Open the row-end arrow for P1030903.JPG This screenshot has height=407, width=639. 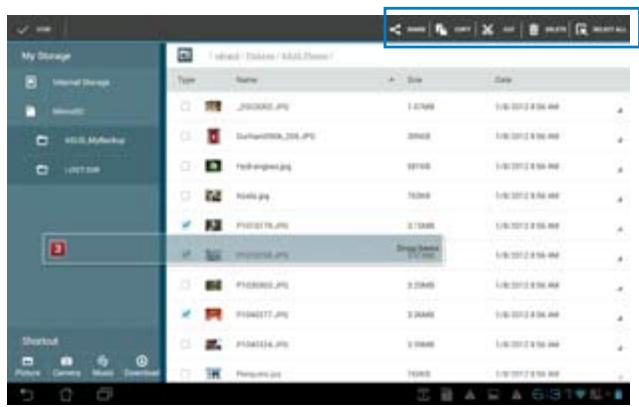pos(620,288)
